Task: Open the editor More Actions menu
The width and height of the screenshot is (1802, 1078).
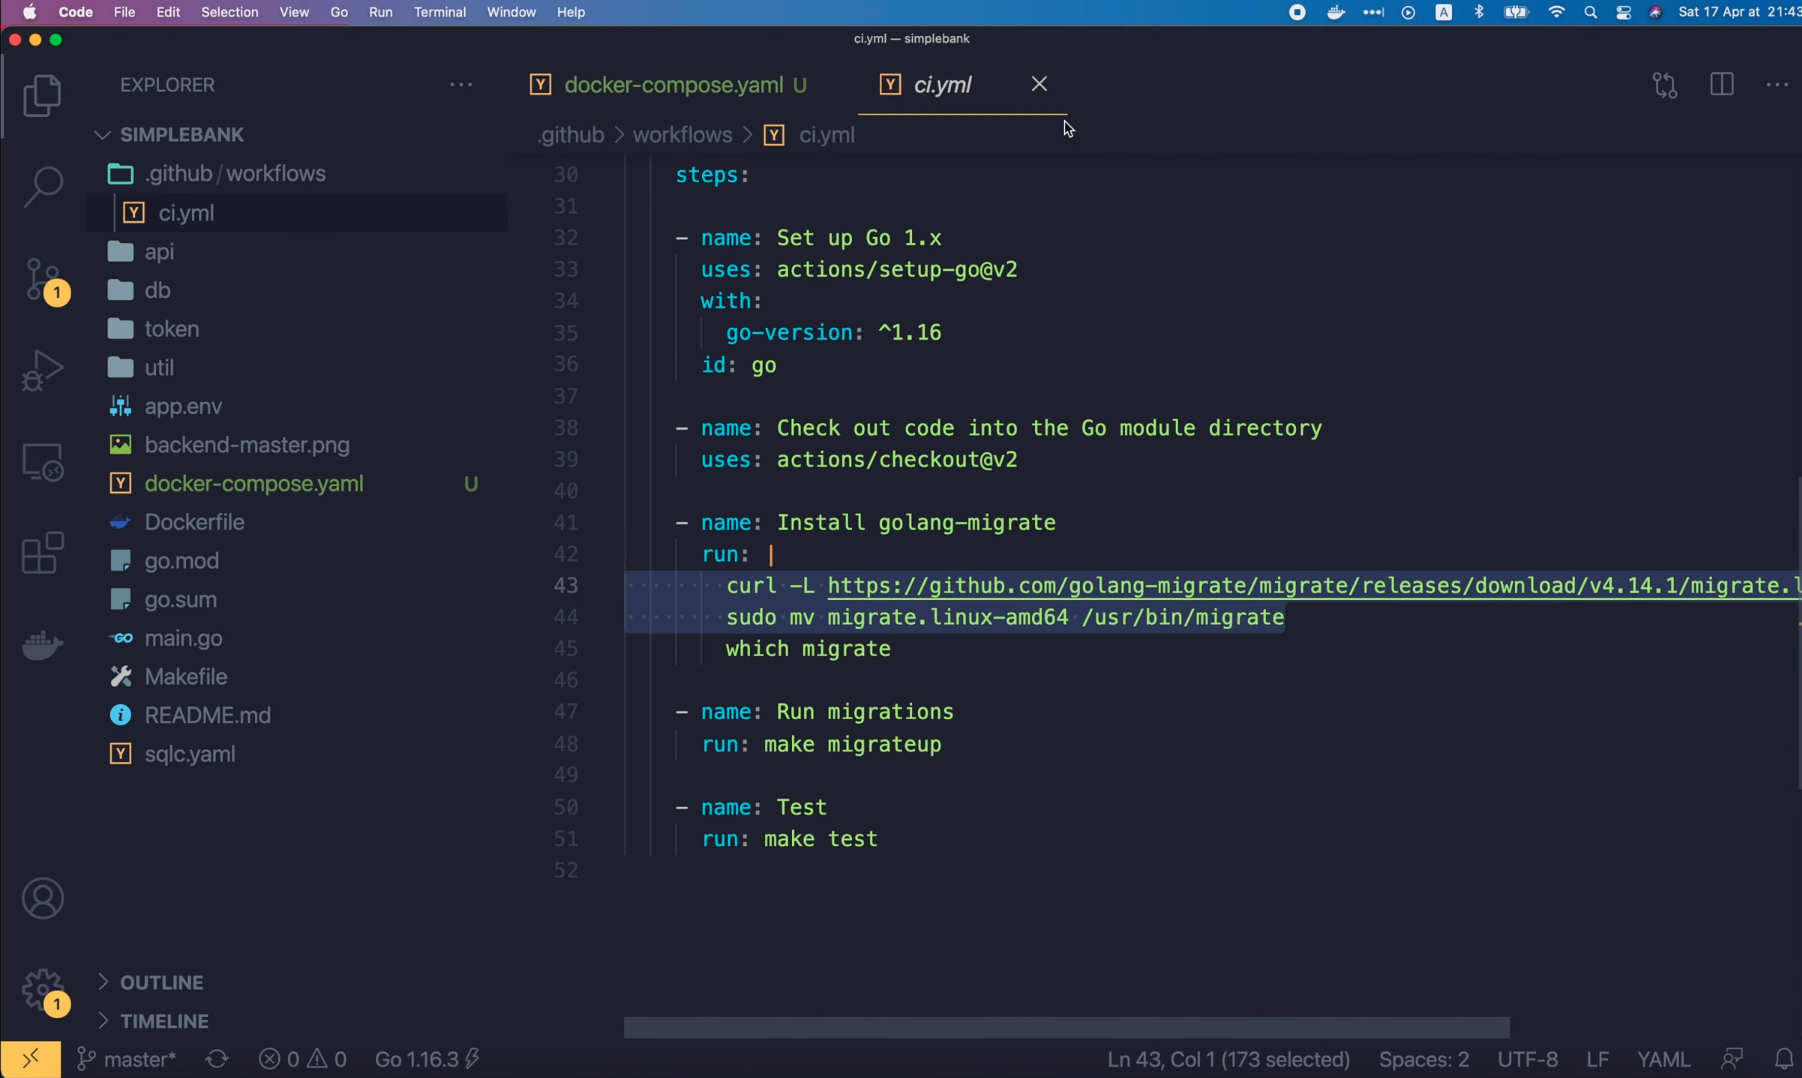Action: (1777, 85)
